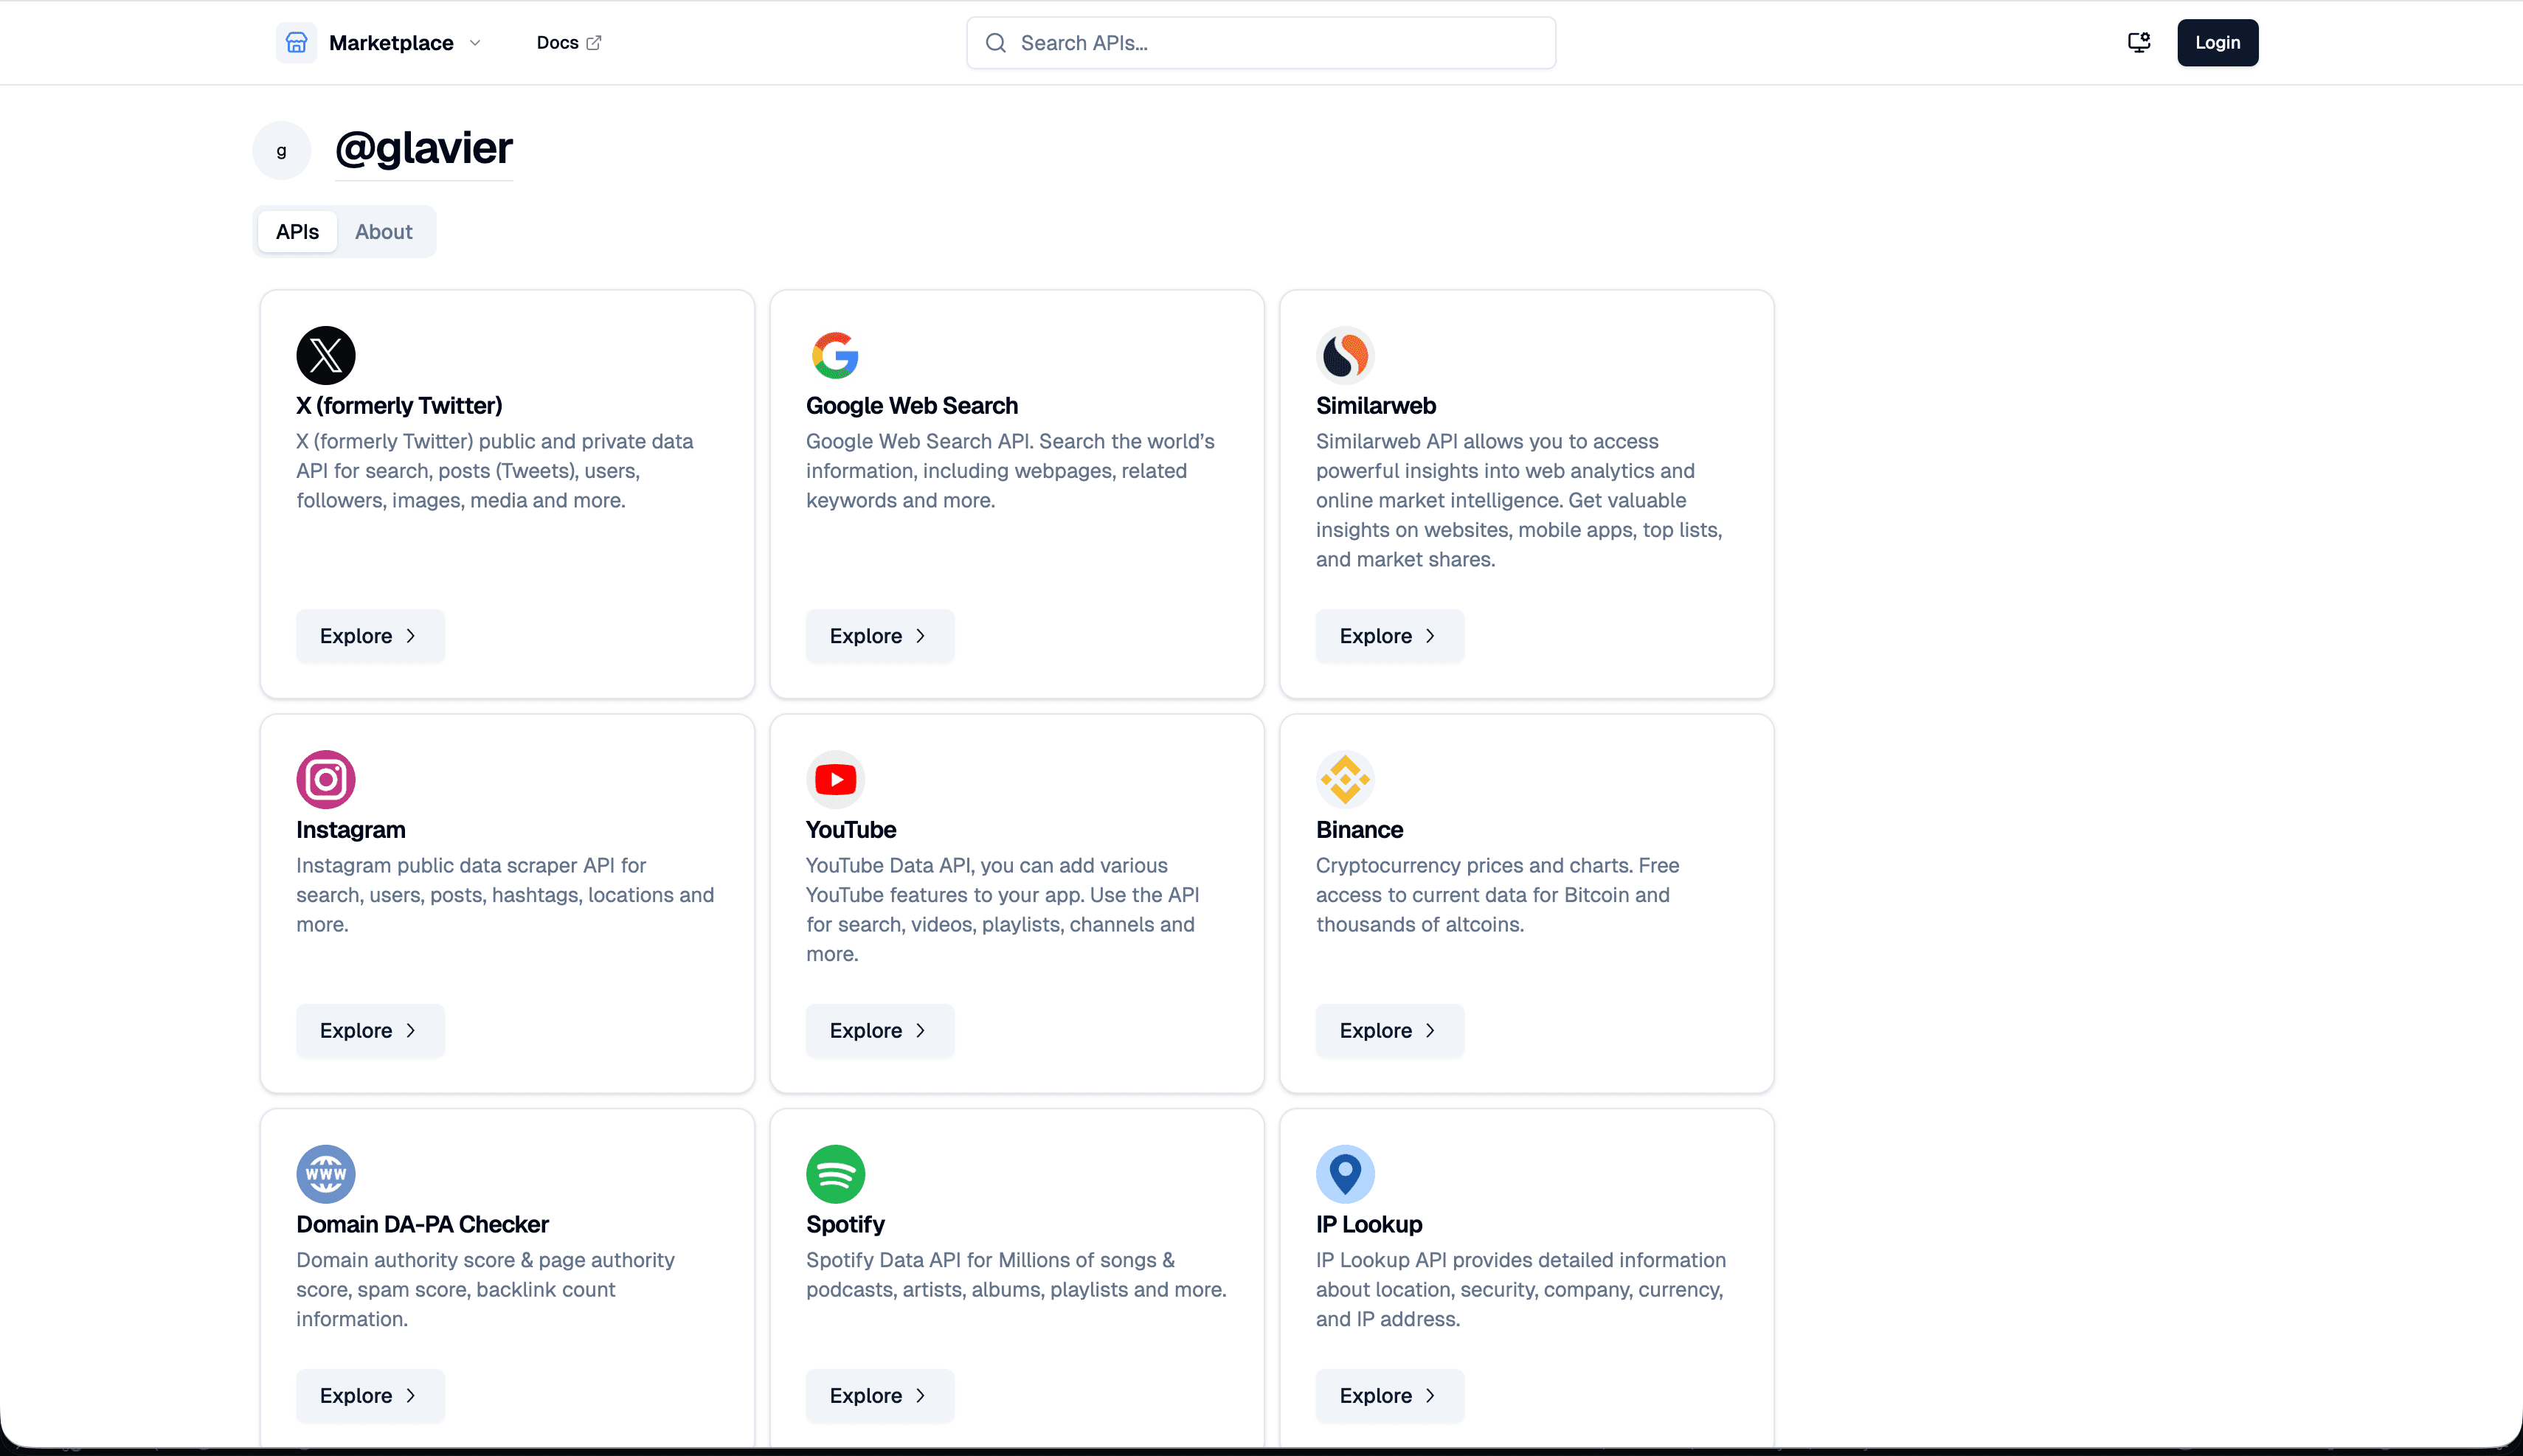Expand the Explore chevron on Similarweb card
Viewport: 2523px width, 1456px height.
(x=1431, y=635)
